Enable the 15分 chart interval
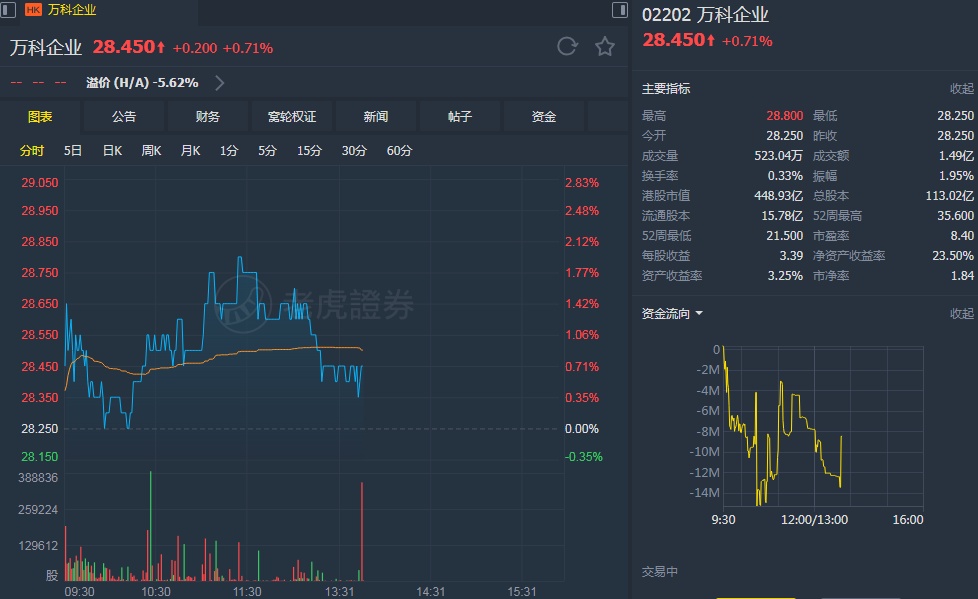 pyautogui.click(x=309, y=151)
